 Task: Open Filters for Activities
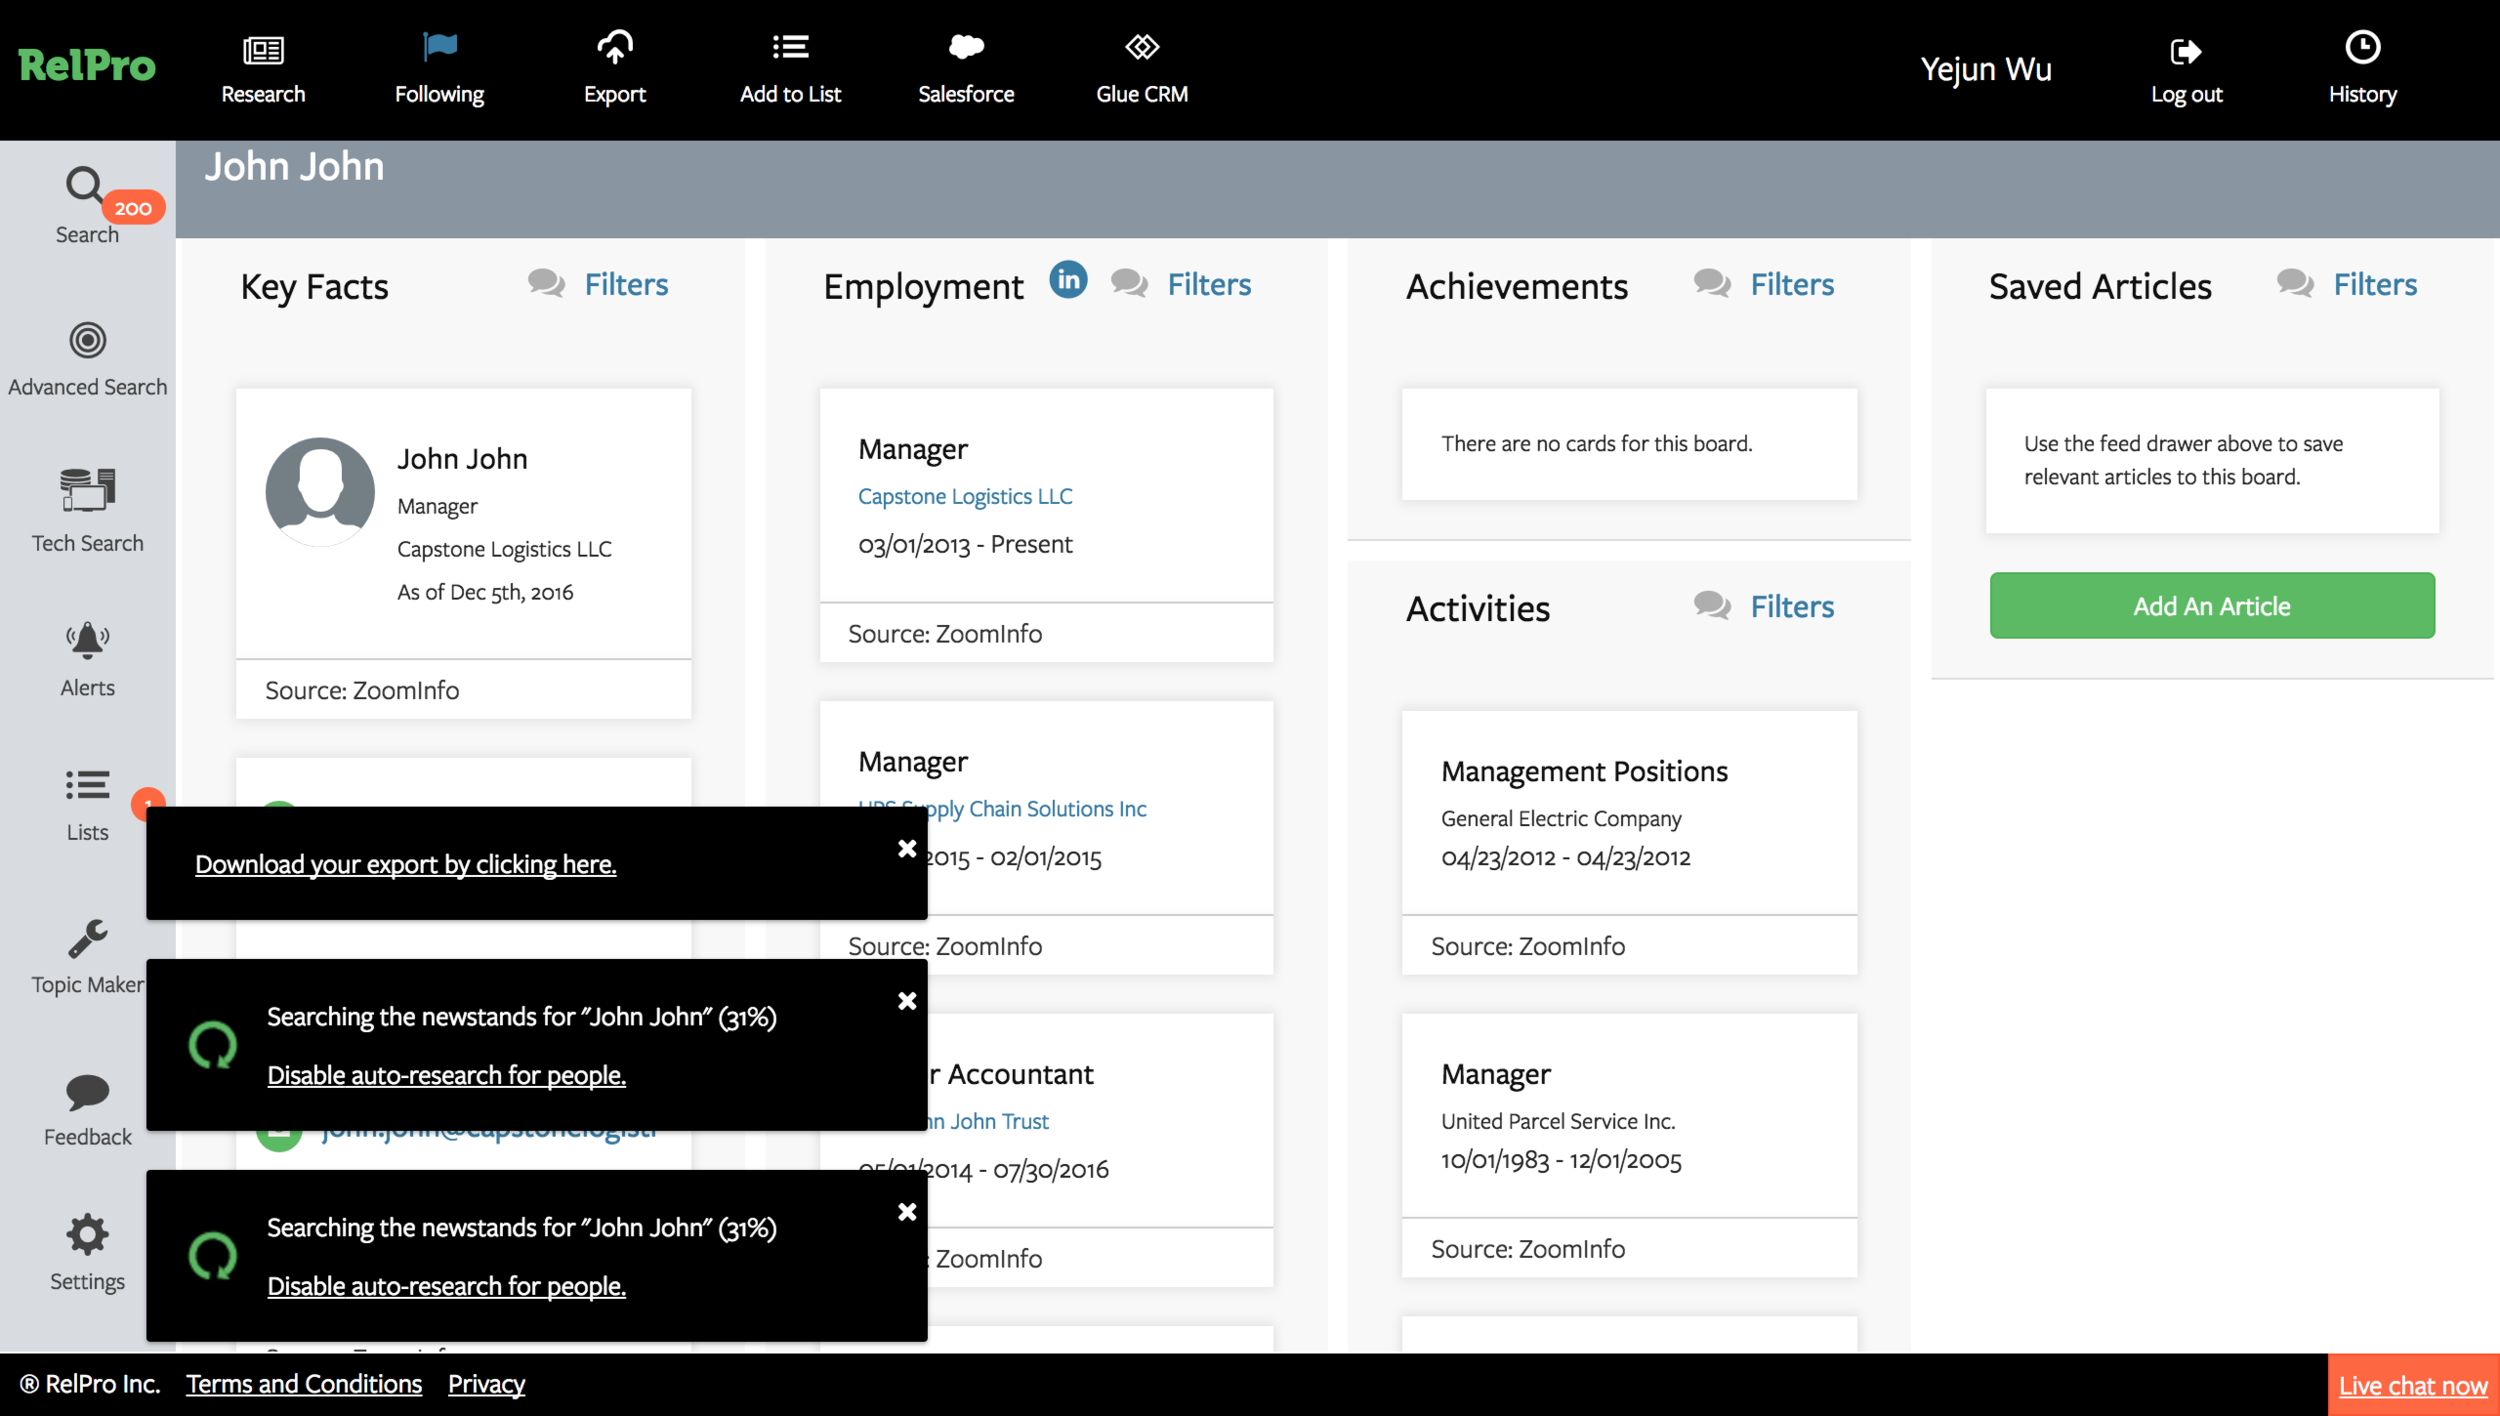[1792, 606]
